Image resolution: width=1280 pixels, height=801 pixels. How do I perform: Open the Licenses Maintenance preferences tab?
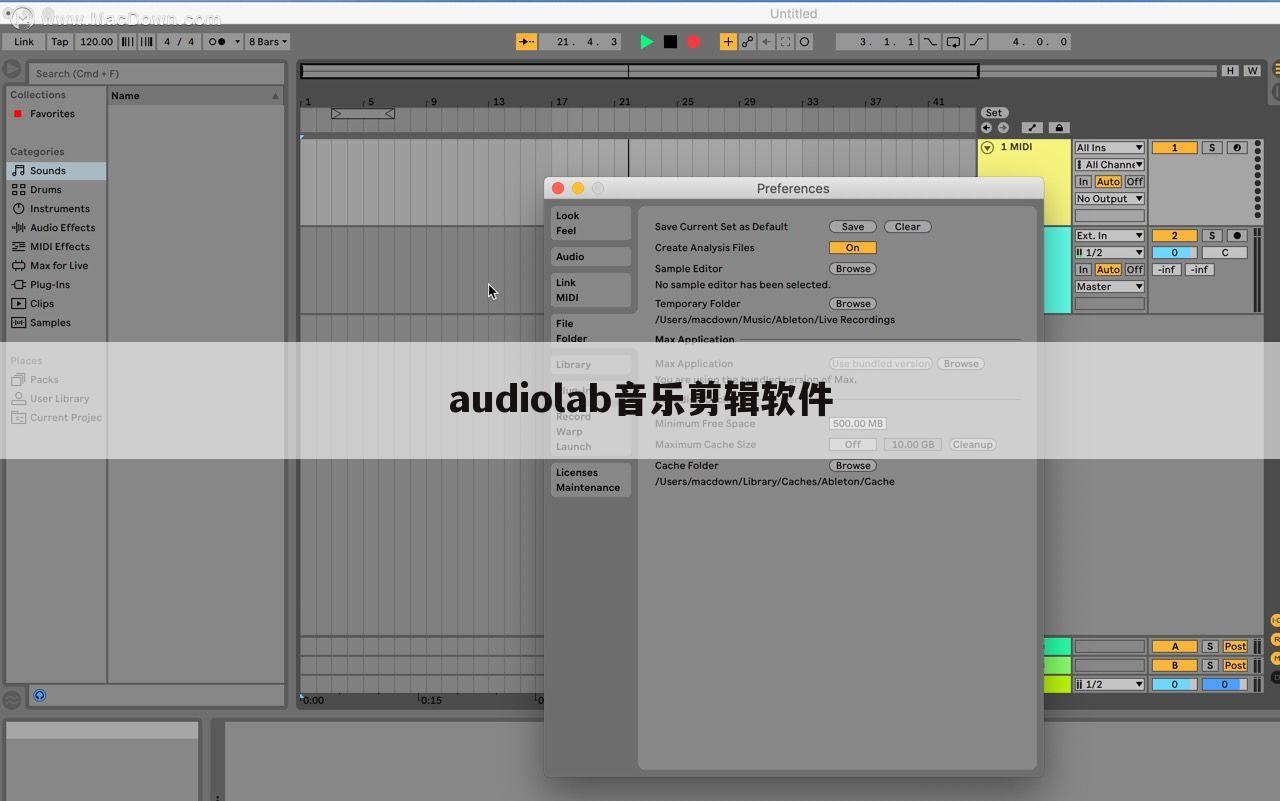tap(591, 480)
